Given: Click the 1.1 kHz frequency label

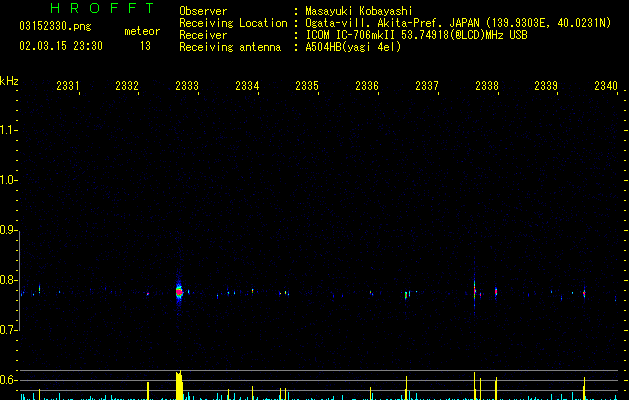Looking at the screenshot, I should [x=8, y=130].
